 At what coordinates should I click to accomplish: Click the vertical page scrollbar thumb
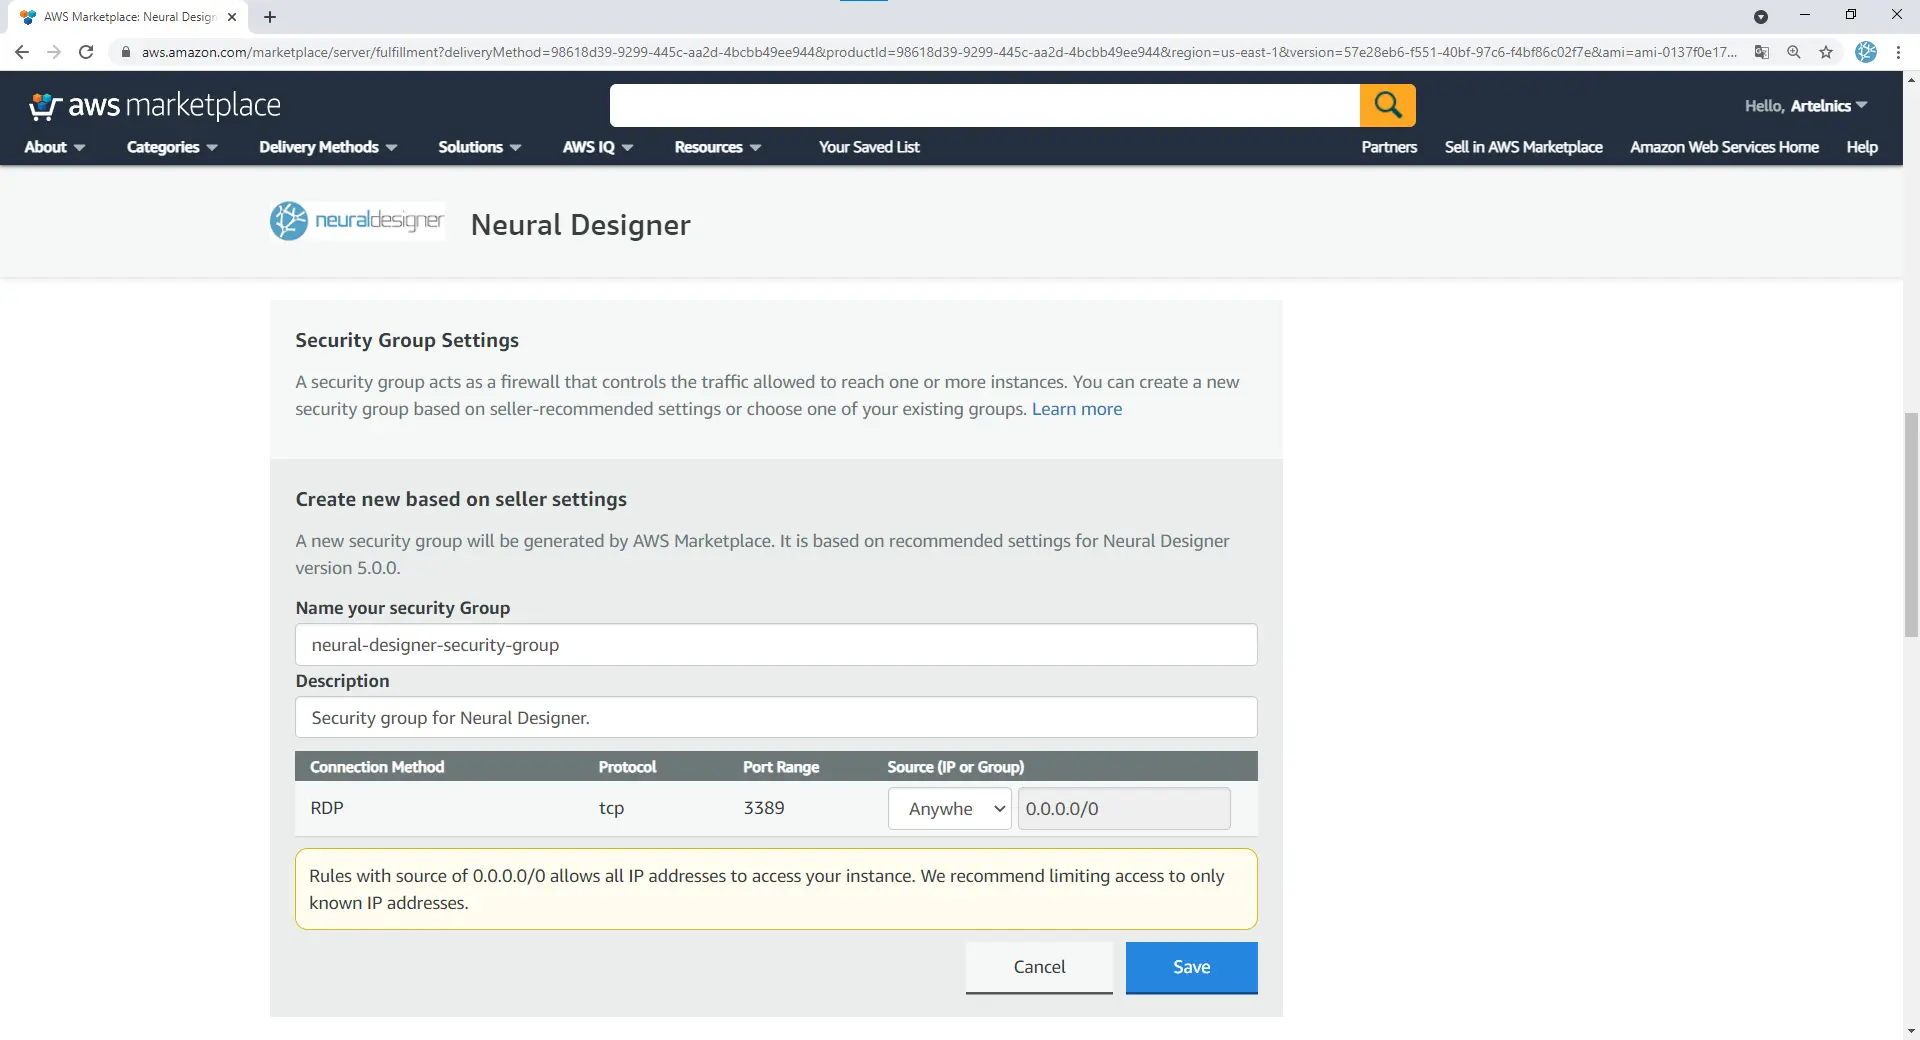coord(1911,525)
